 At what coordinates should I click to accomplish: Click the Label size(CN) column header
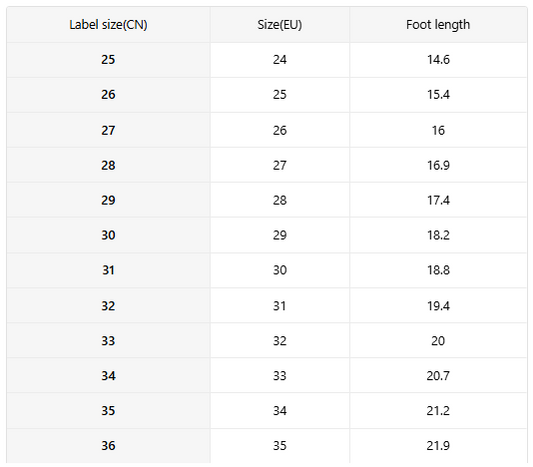click(108, 24)
